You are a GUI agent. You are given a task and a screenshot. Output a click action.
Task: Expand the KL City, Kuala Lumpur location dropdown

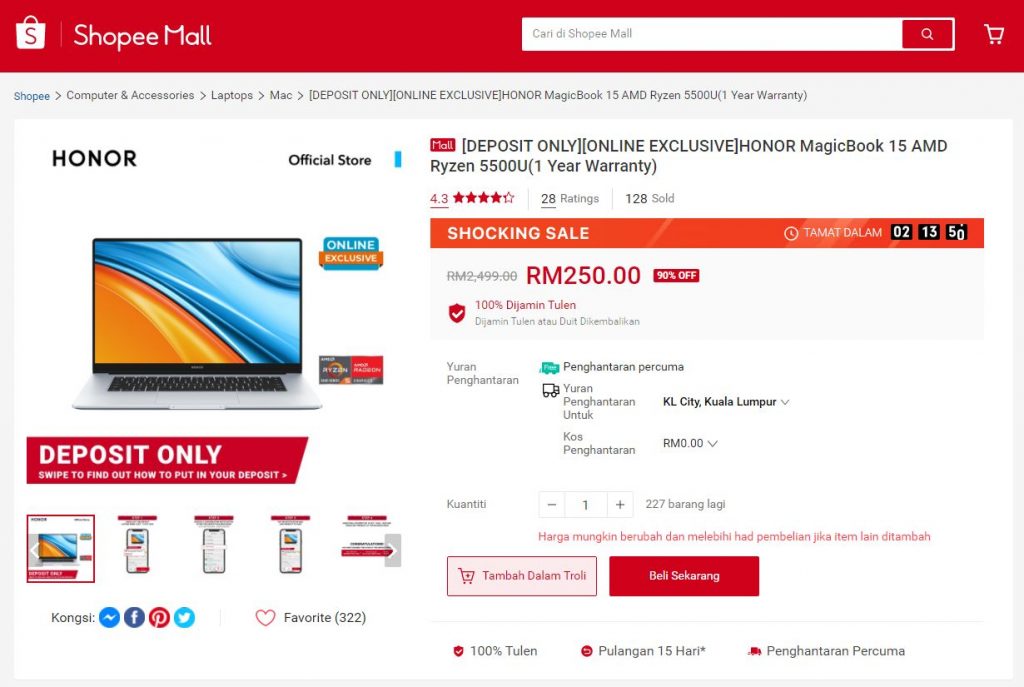(x=726, y=402)
